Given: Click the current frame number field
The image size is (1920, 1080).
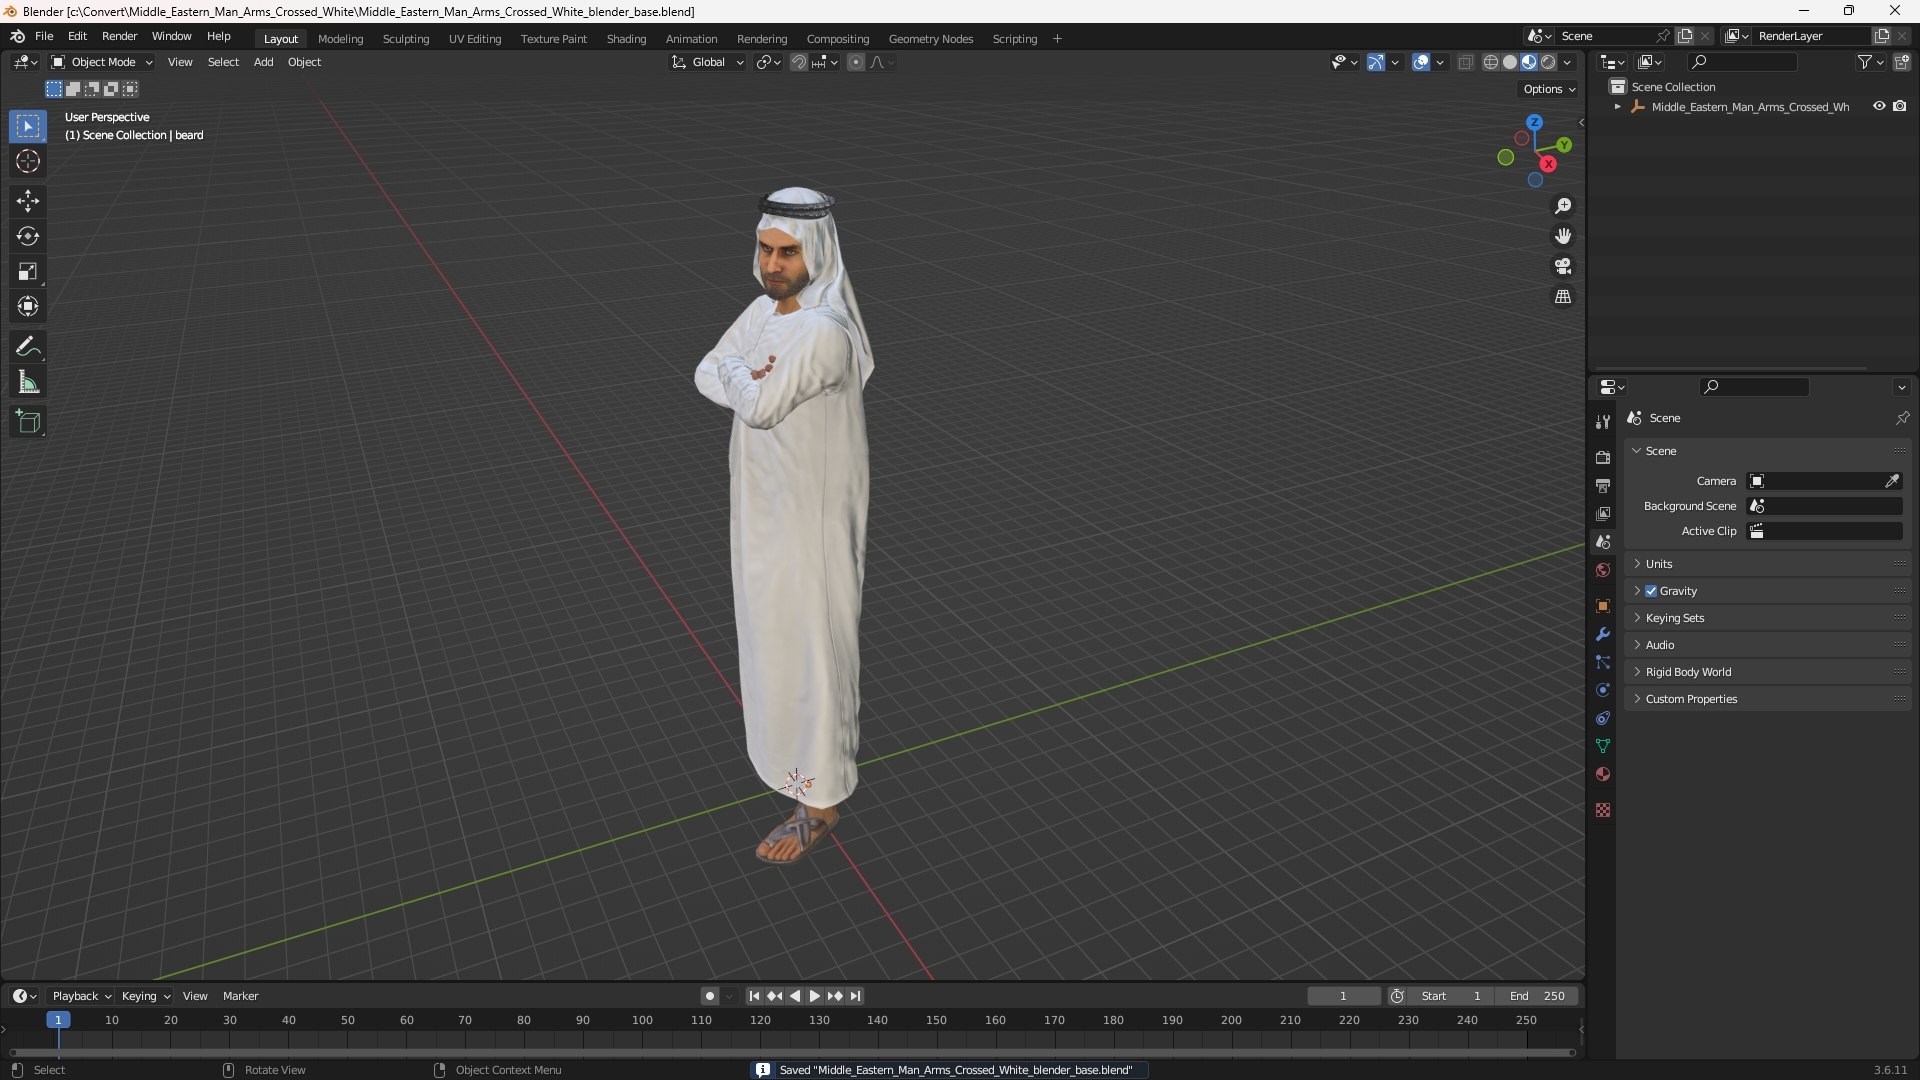Looking at the screenshot, I should tap(1343, 996).
